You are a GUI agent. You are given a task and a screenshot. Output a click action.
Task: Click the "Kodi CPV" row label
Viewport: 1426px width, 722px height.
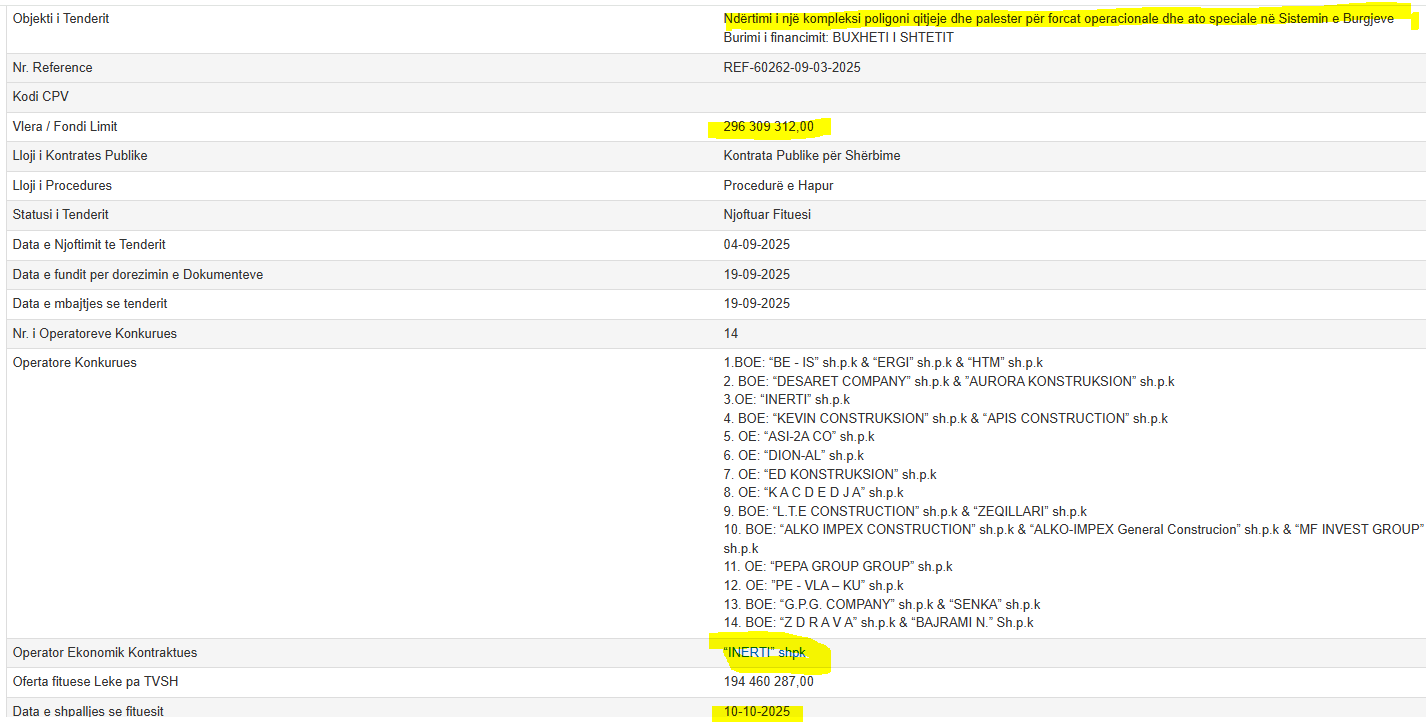pyautogui.click(x=41, y=97)
